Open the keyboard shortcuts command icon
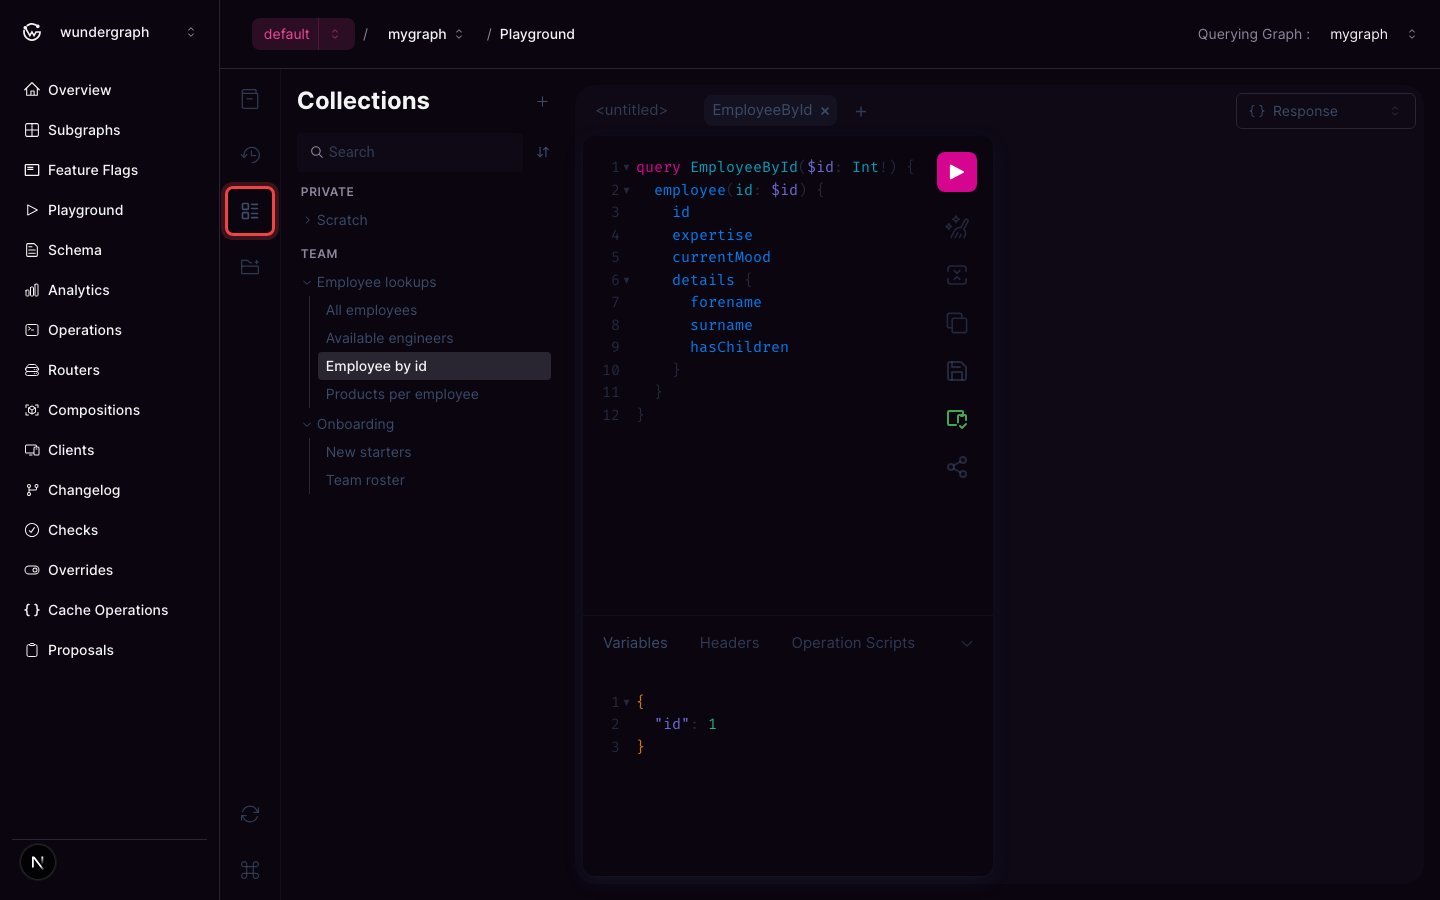 (x=250, y=870)
